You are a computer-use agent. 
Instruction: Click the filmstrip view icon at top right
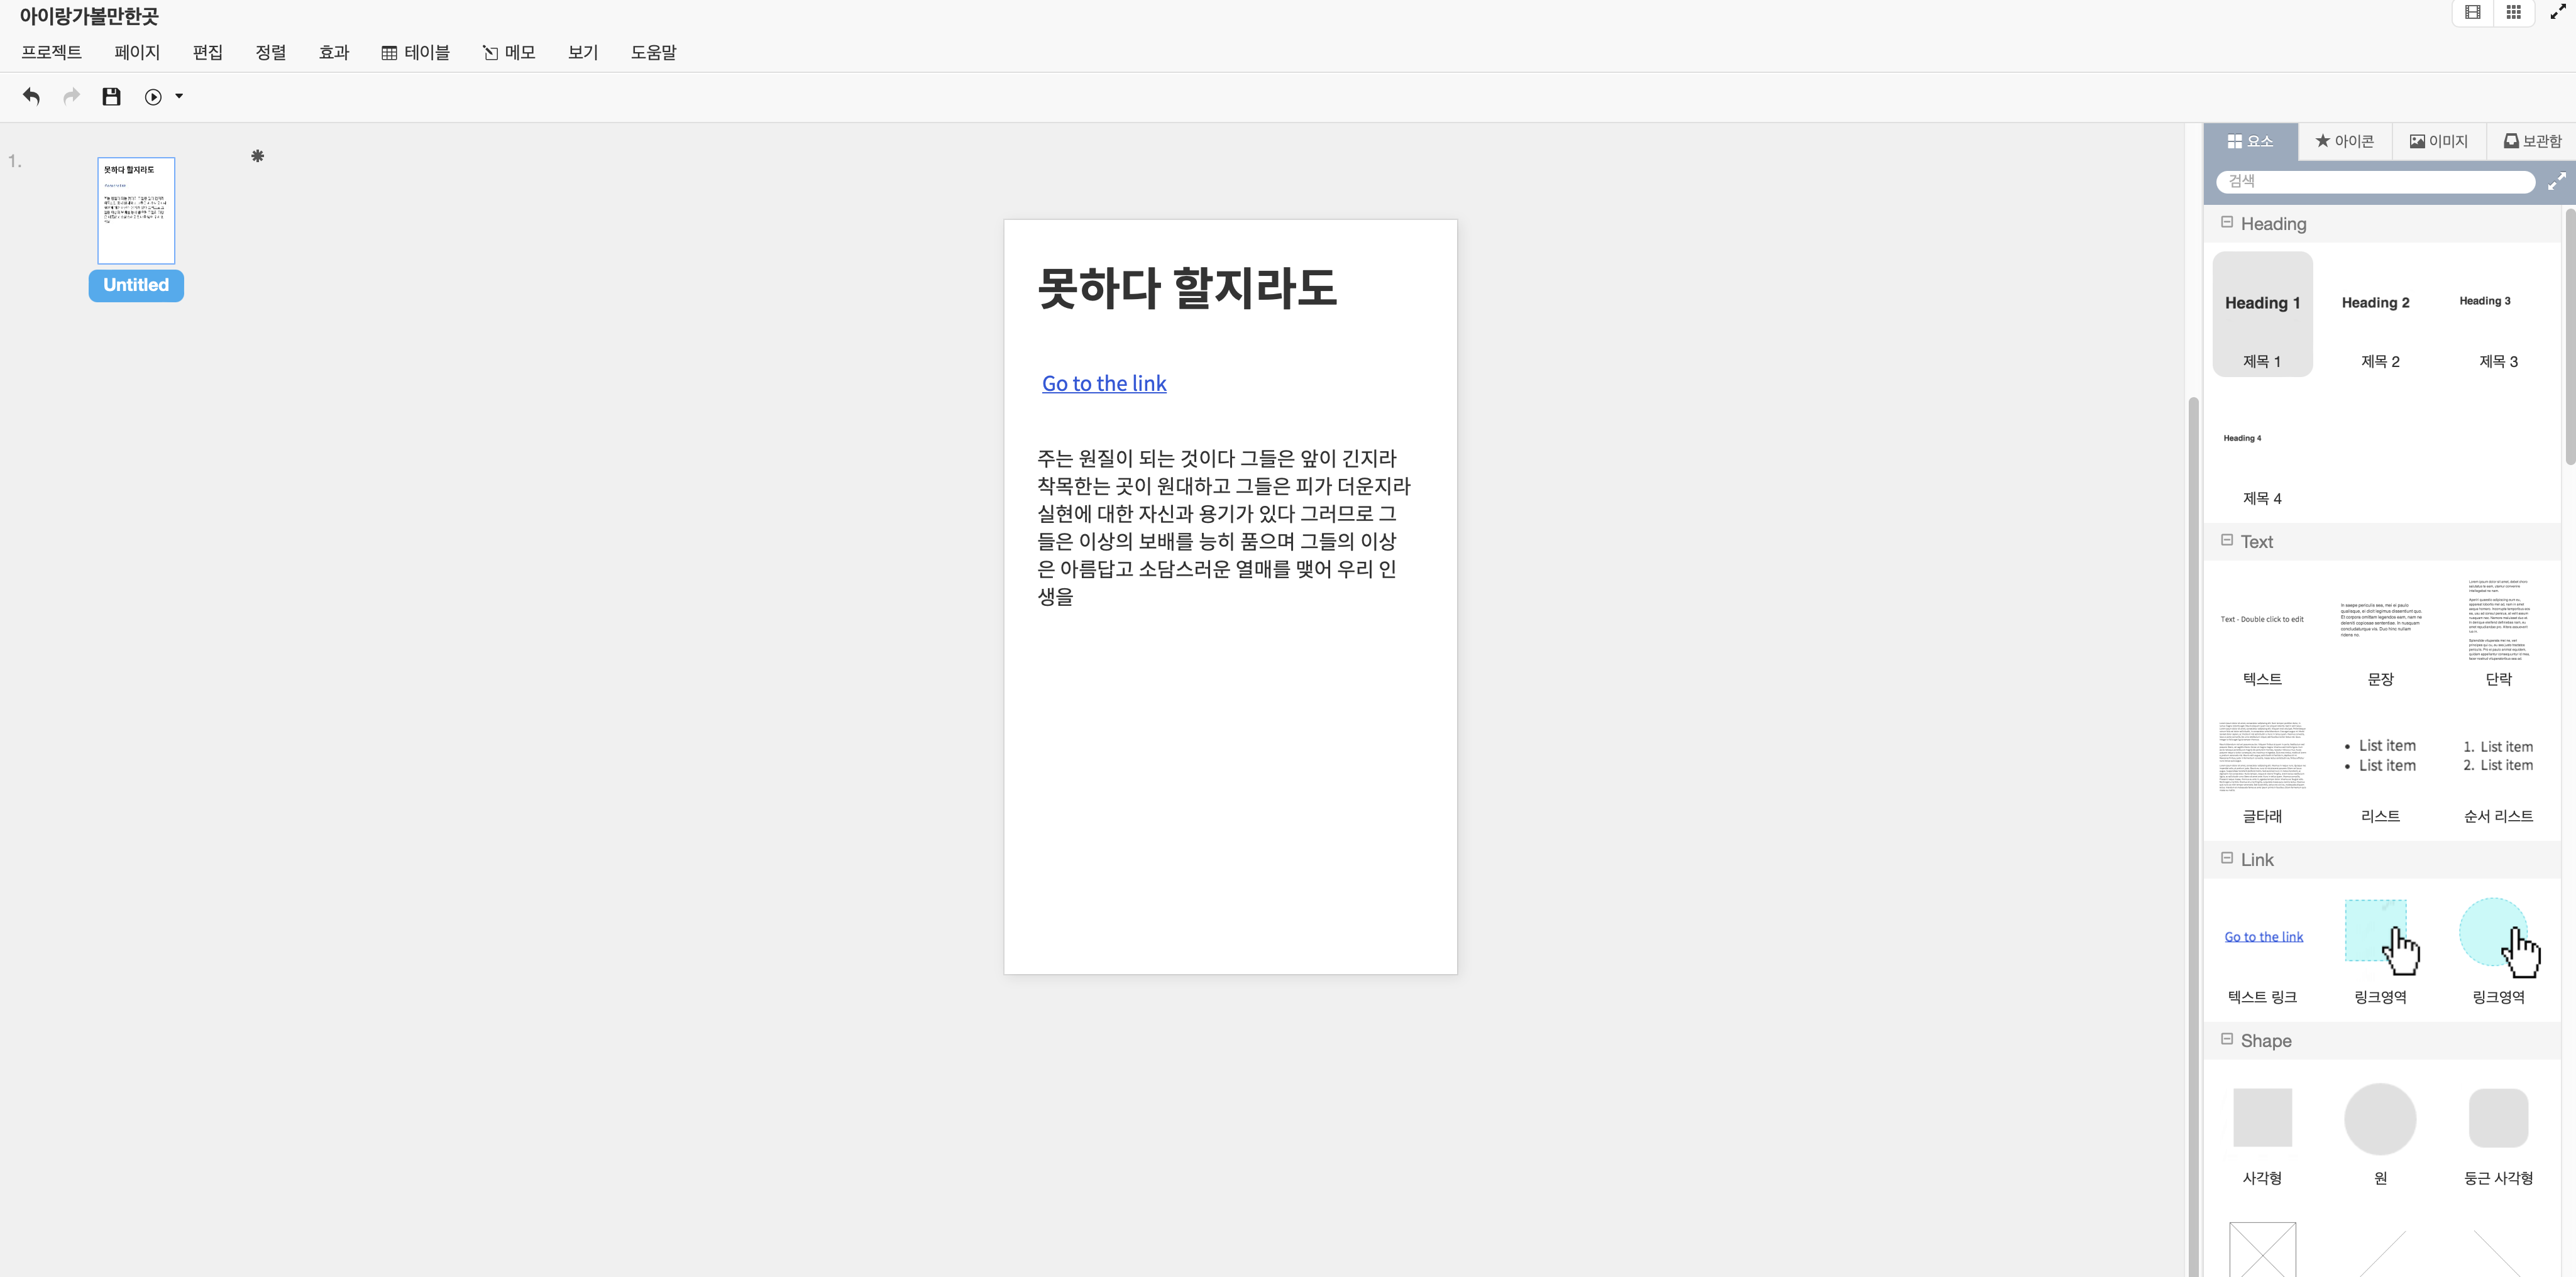tap(2472, 13)
